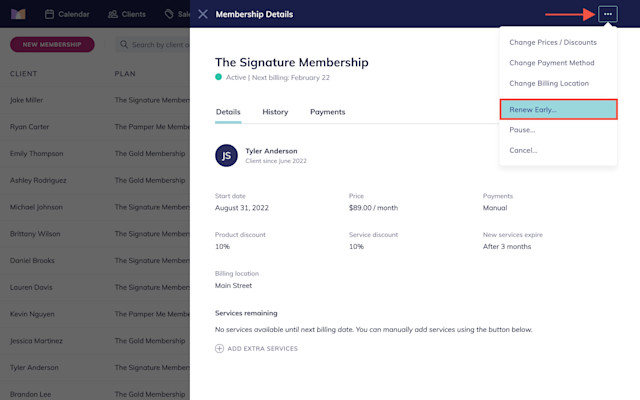Select Pause from the options menu
The width and height of the screenshot is (640, 400).
click(x=522, y=130)
